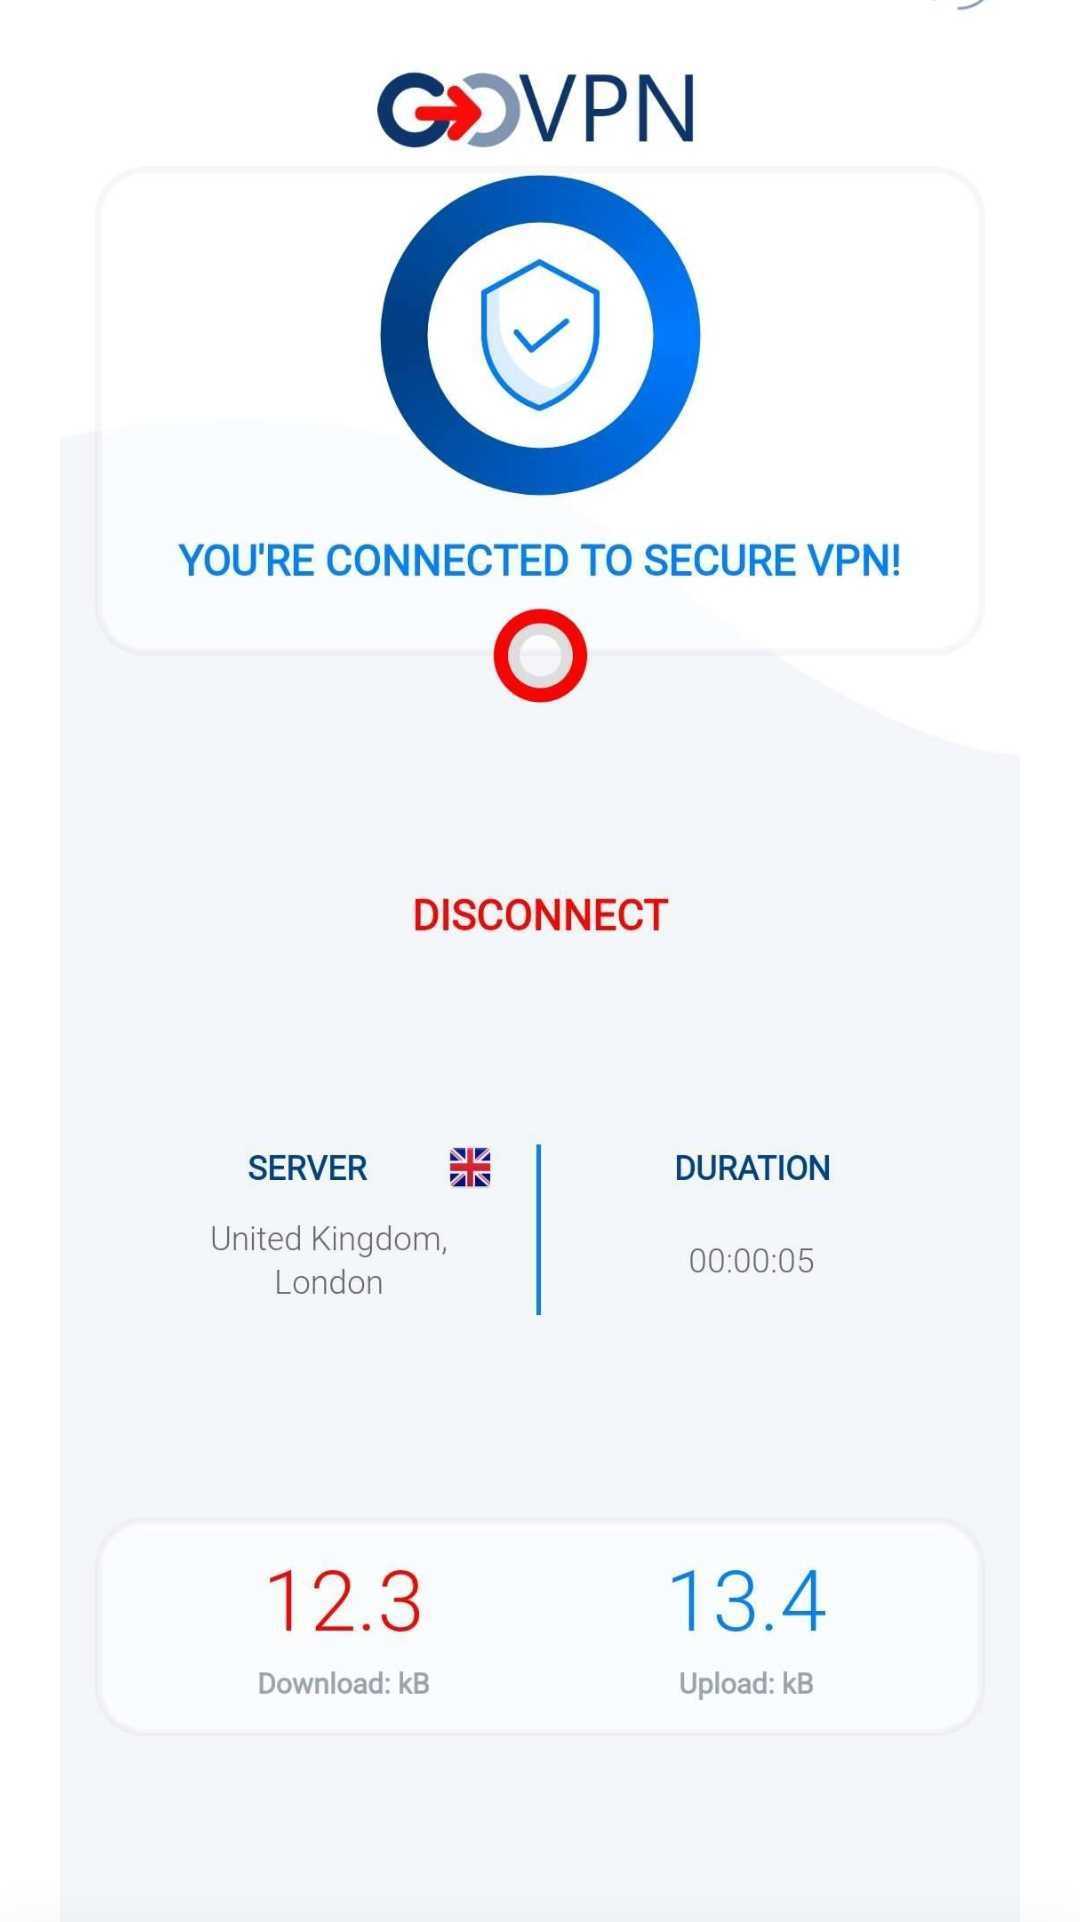Tap the DURATION heading

click(752, 1168)
